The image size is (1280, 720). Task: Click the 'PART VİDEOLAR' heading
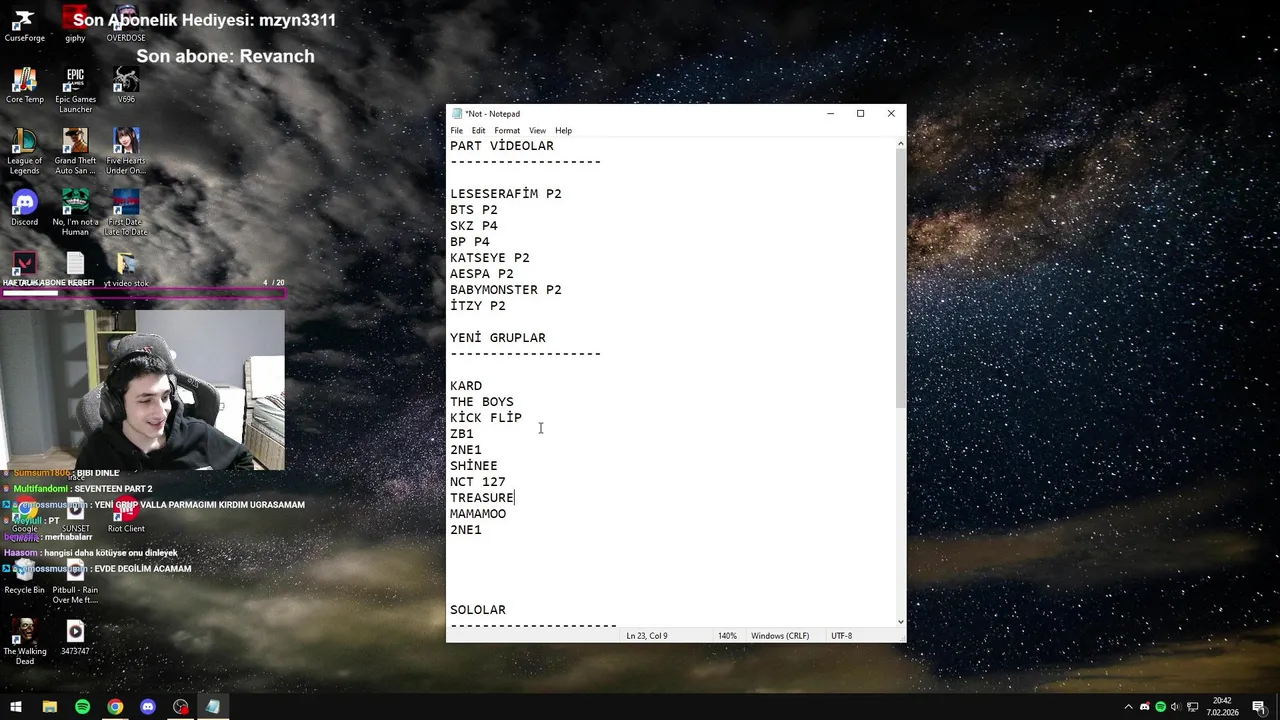pyautogui.click(x=502, y=146)
